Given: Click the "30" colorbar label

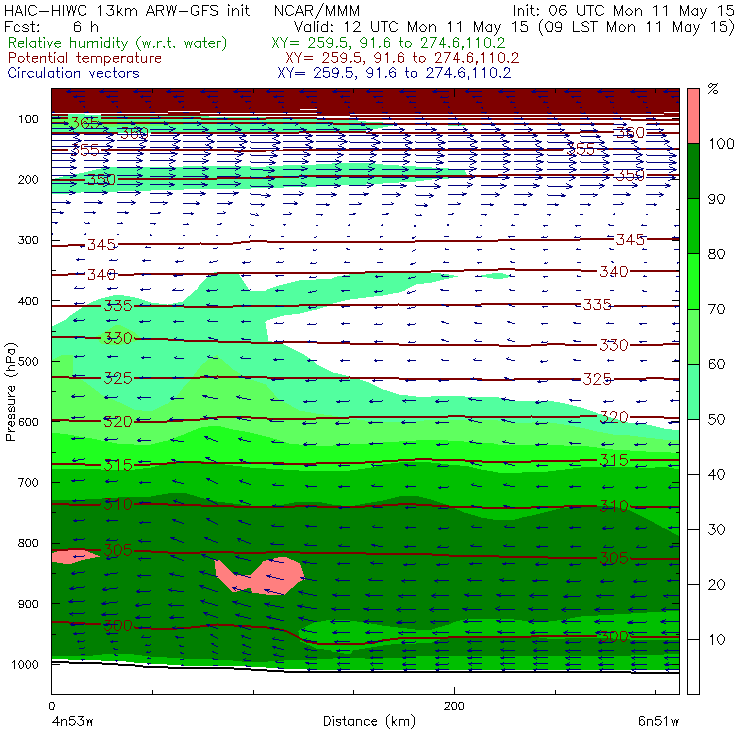Looking at the screenshot, I should tap(716, 530).
